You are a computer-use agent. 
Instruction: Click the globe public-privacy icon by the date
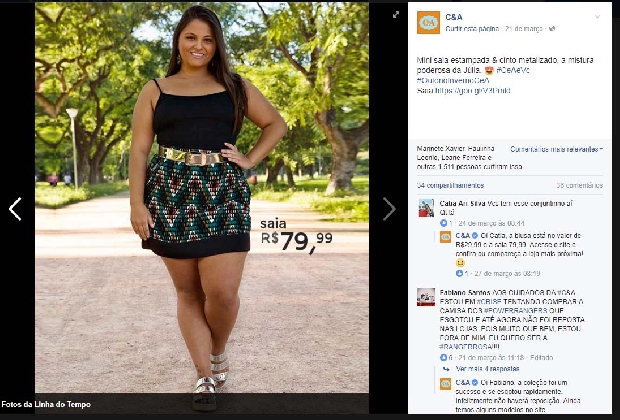(552, 28)
